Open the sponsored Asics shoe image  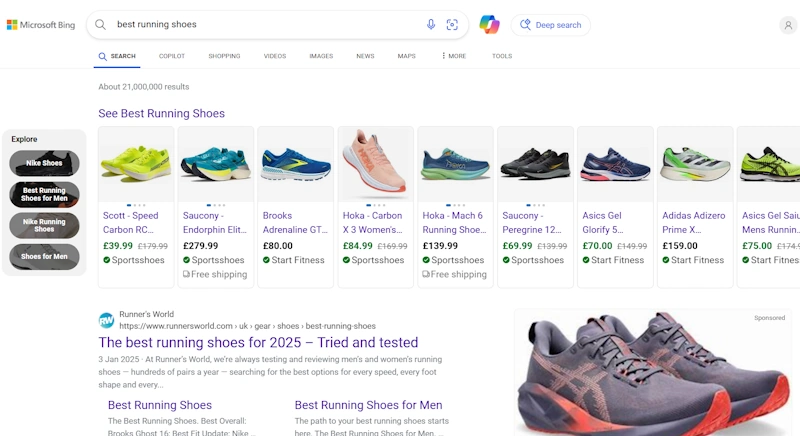[x=653, y=375]
